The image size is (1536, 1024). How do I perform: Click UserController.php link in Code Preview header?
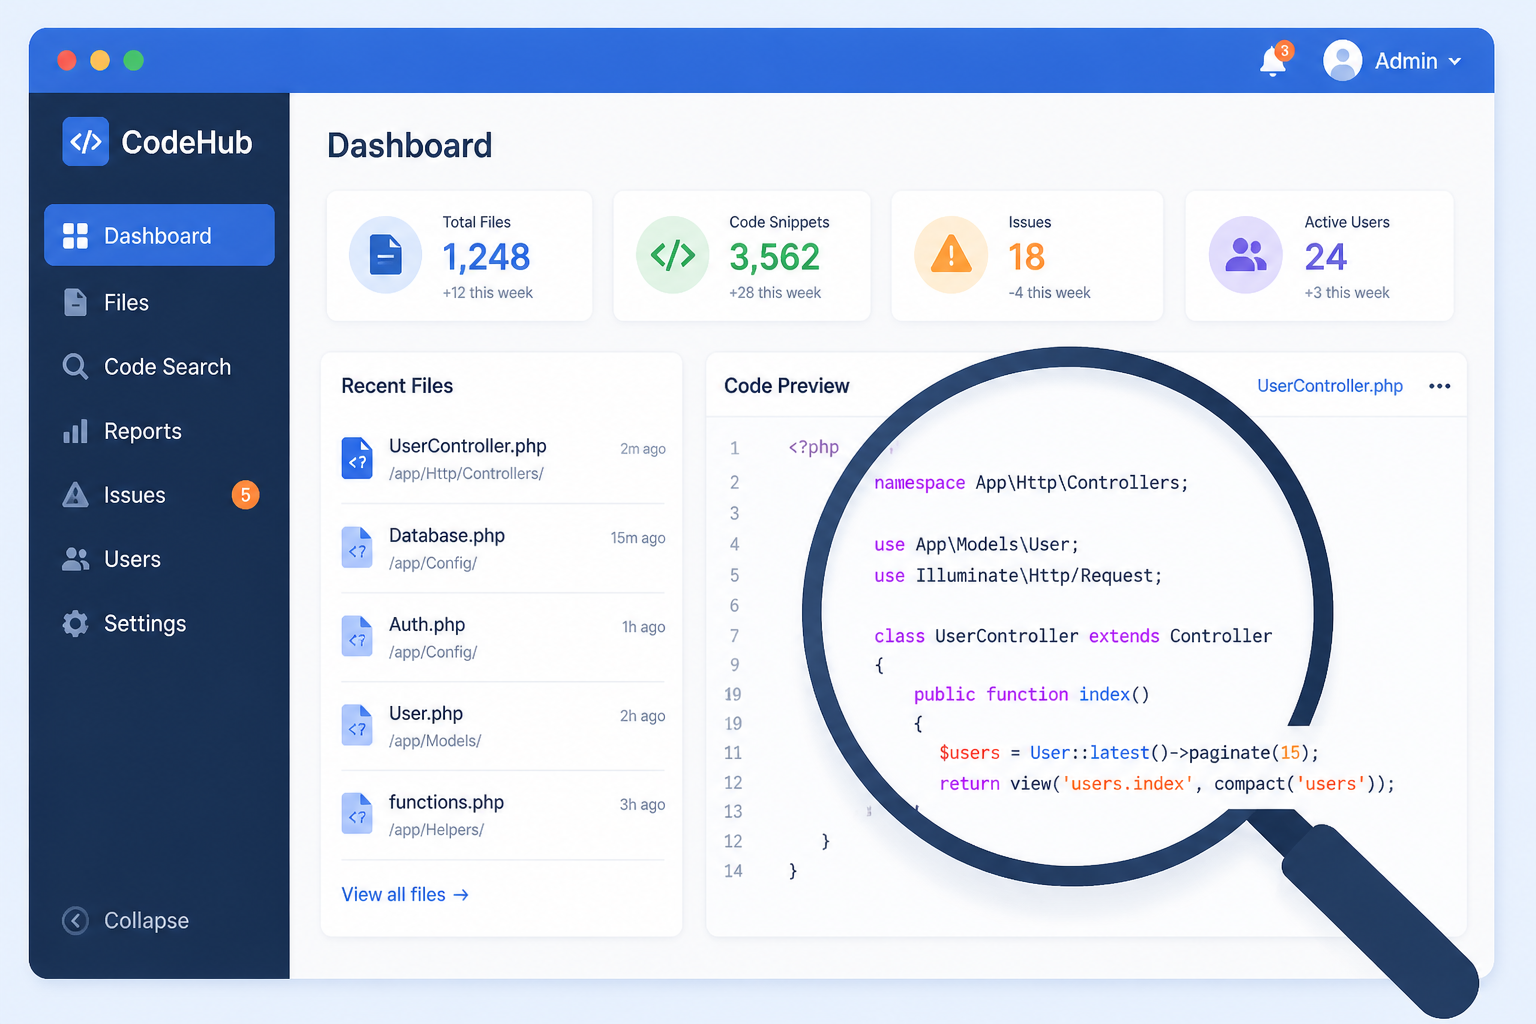1330,386
